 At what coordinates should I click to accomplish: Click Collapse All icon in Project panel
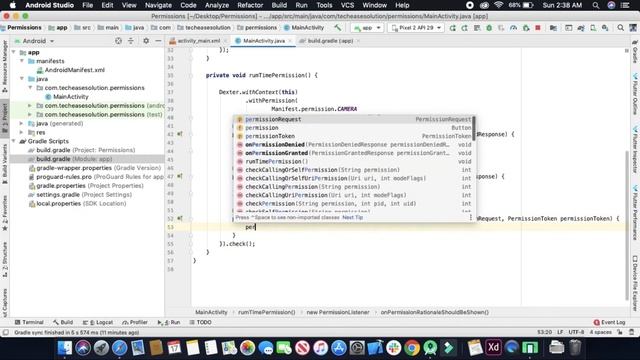pos(131,41)
